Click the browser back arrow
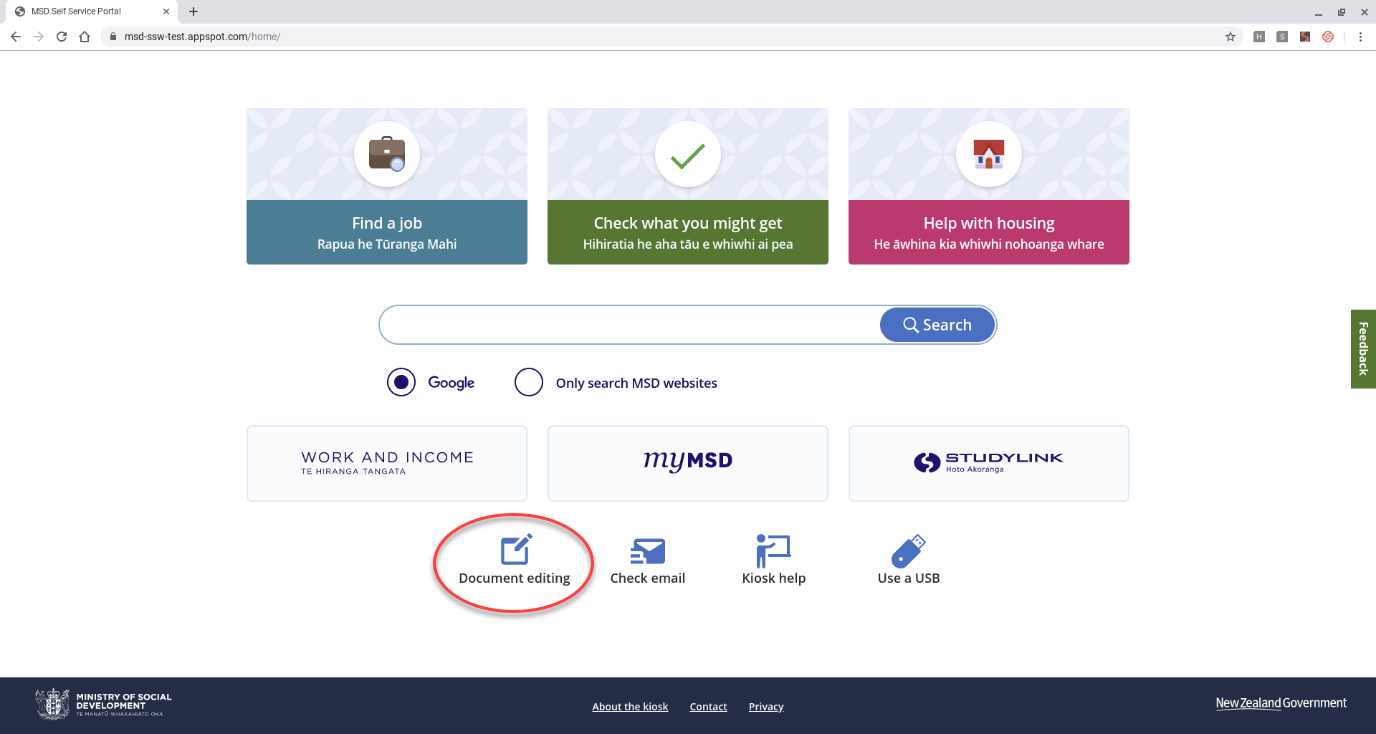This screenshot has height=734, width=1376. 15,36
